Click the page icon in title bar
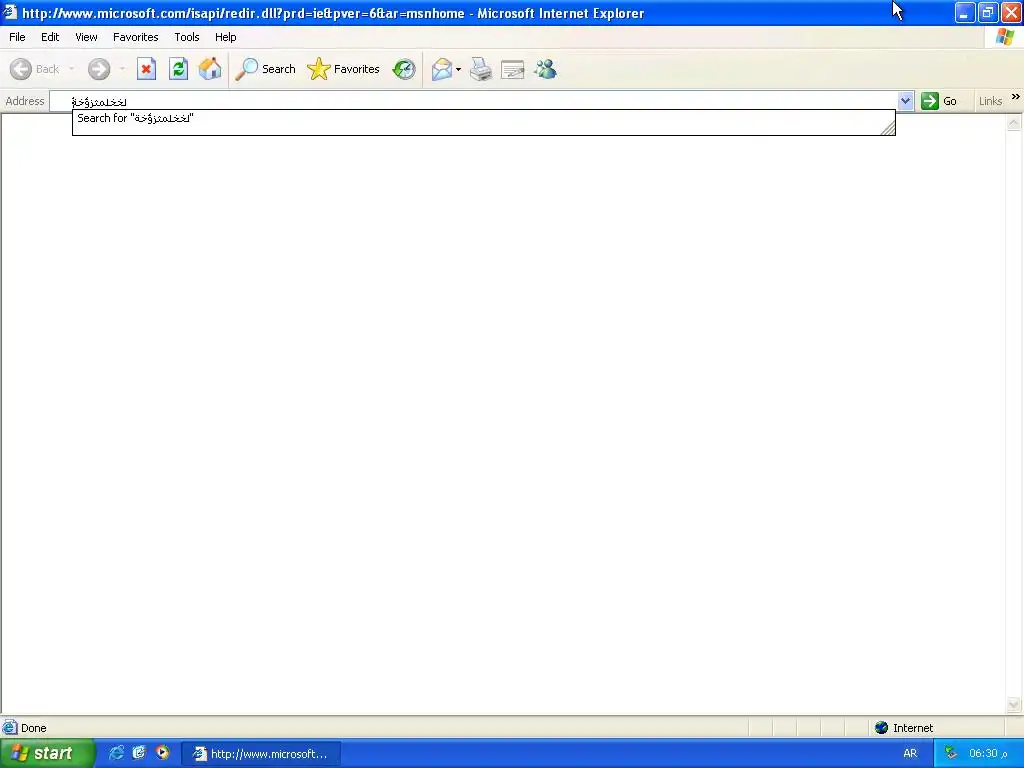Screen dimensions: 1024x768 [x=10, y=12]
